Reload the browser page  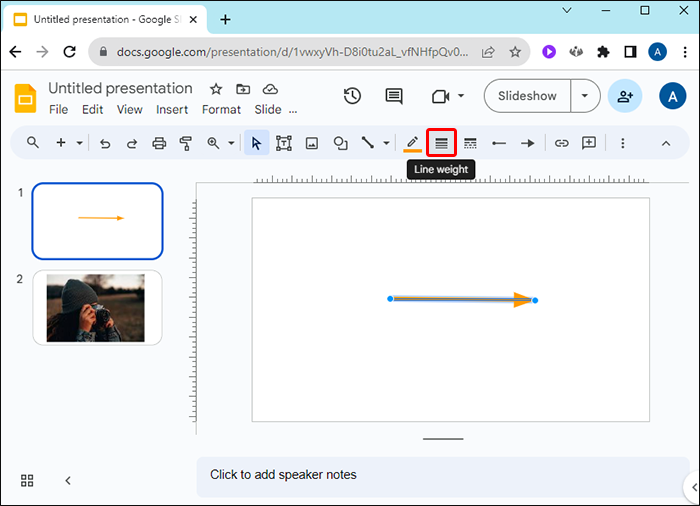tap(70, 52)
